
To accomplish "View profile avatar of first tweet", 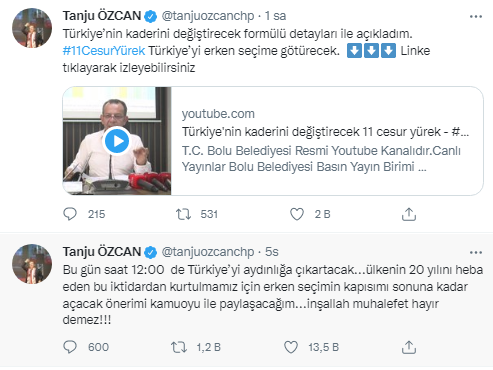I will point(32,28).
